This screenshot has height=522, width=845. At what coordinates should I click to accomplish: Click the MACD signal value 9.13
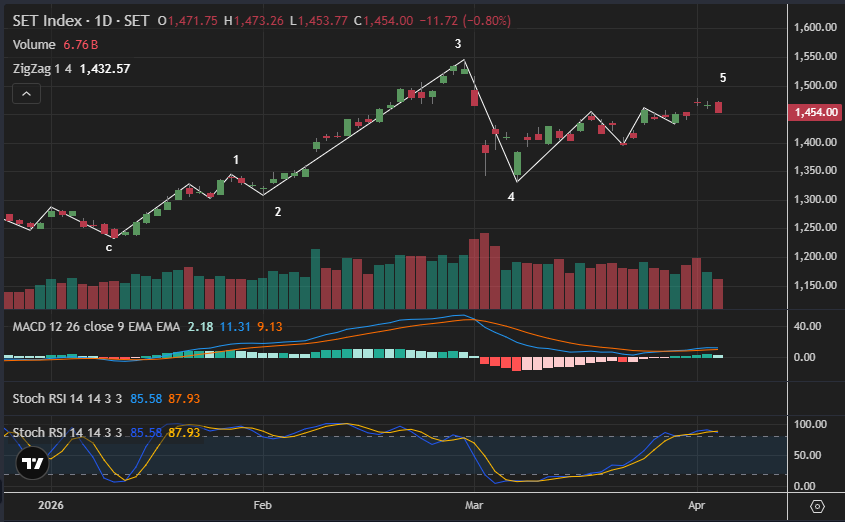269,327
